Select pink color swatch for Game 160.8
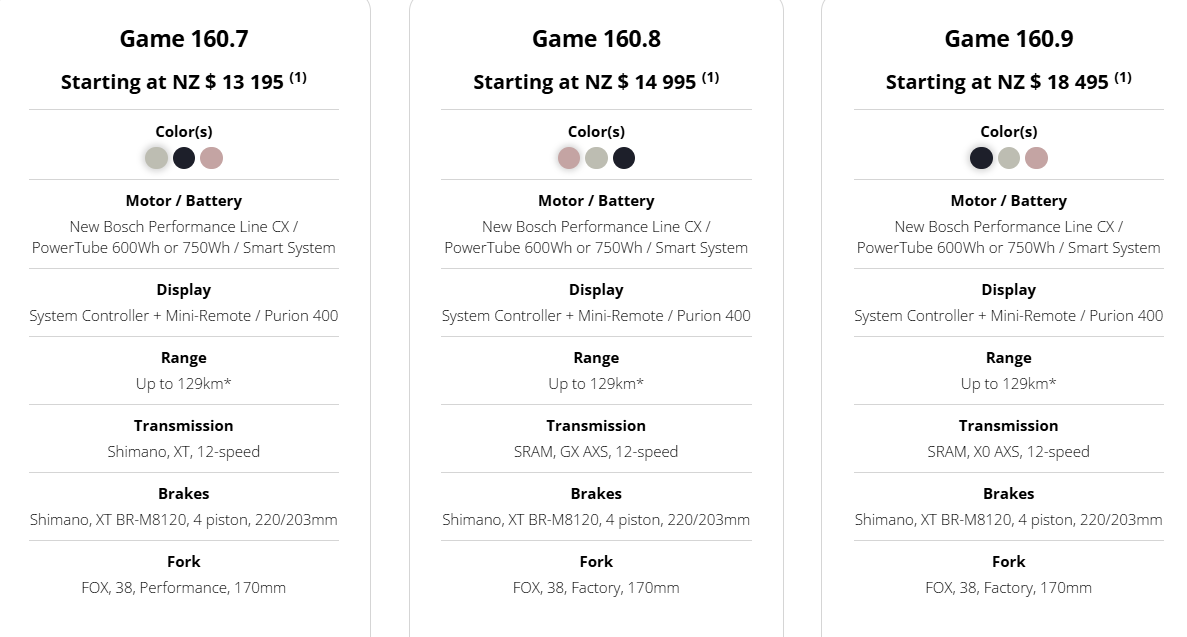The width and height of the screenshot is (1187, 637). pyautogui.click(x=569, y=158)
